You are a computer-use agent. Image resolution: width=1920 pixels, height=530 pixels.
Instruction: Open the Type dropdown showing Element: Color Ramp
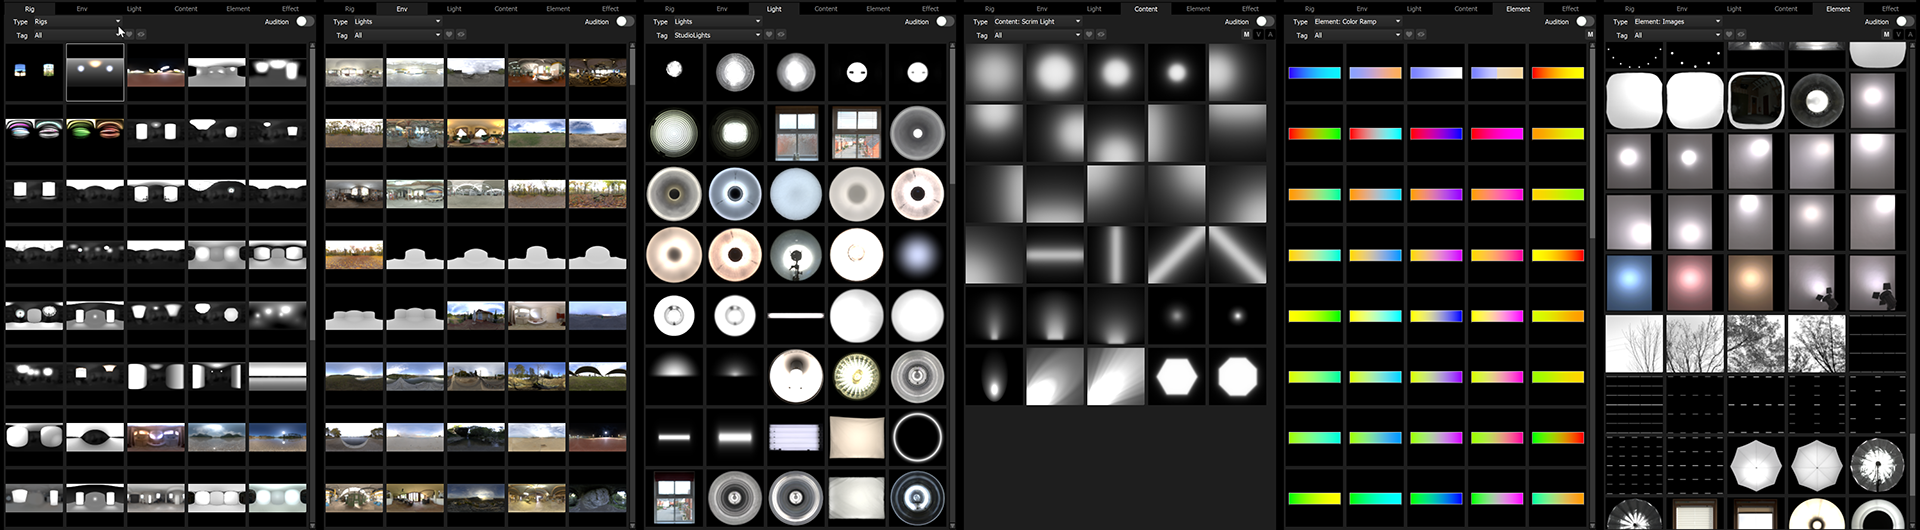pos(1357,21)
